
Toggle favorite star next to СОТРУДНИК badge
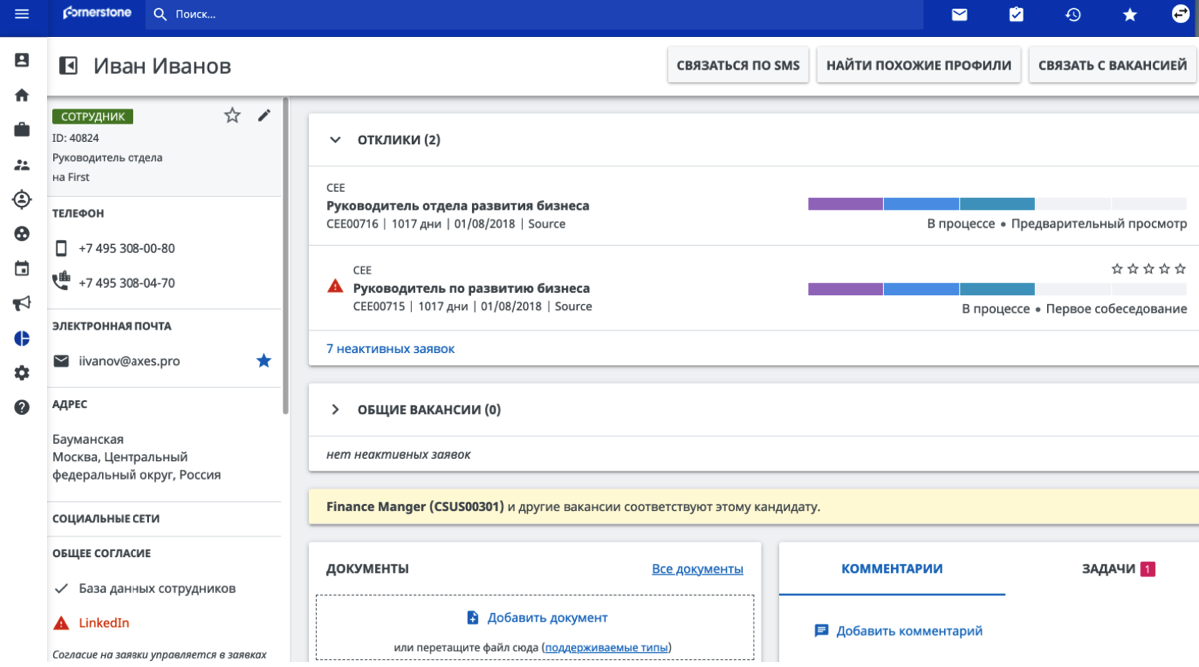point(232,115)
